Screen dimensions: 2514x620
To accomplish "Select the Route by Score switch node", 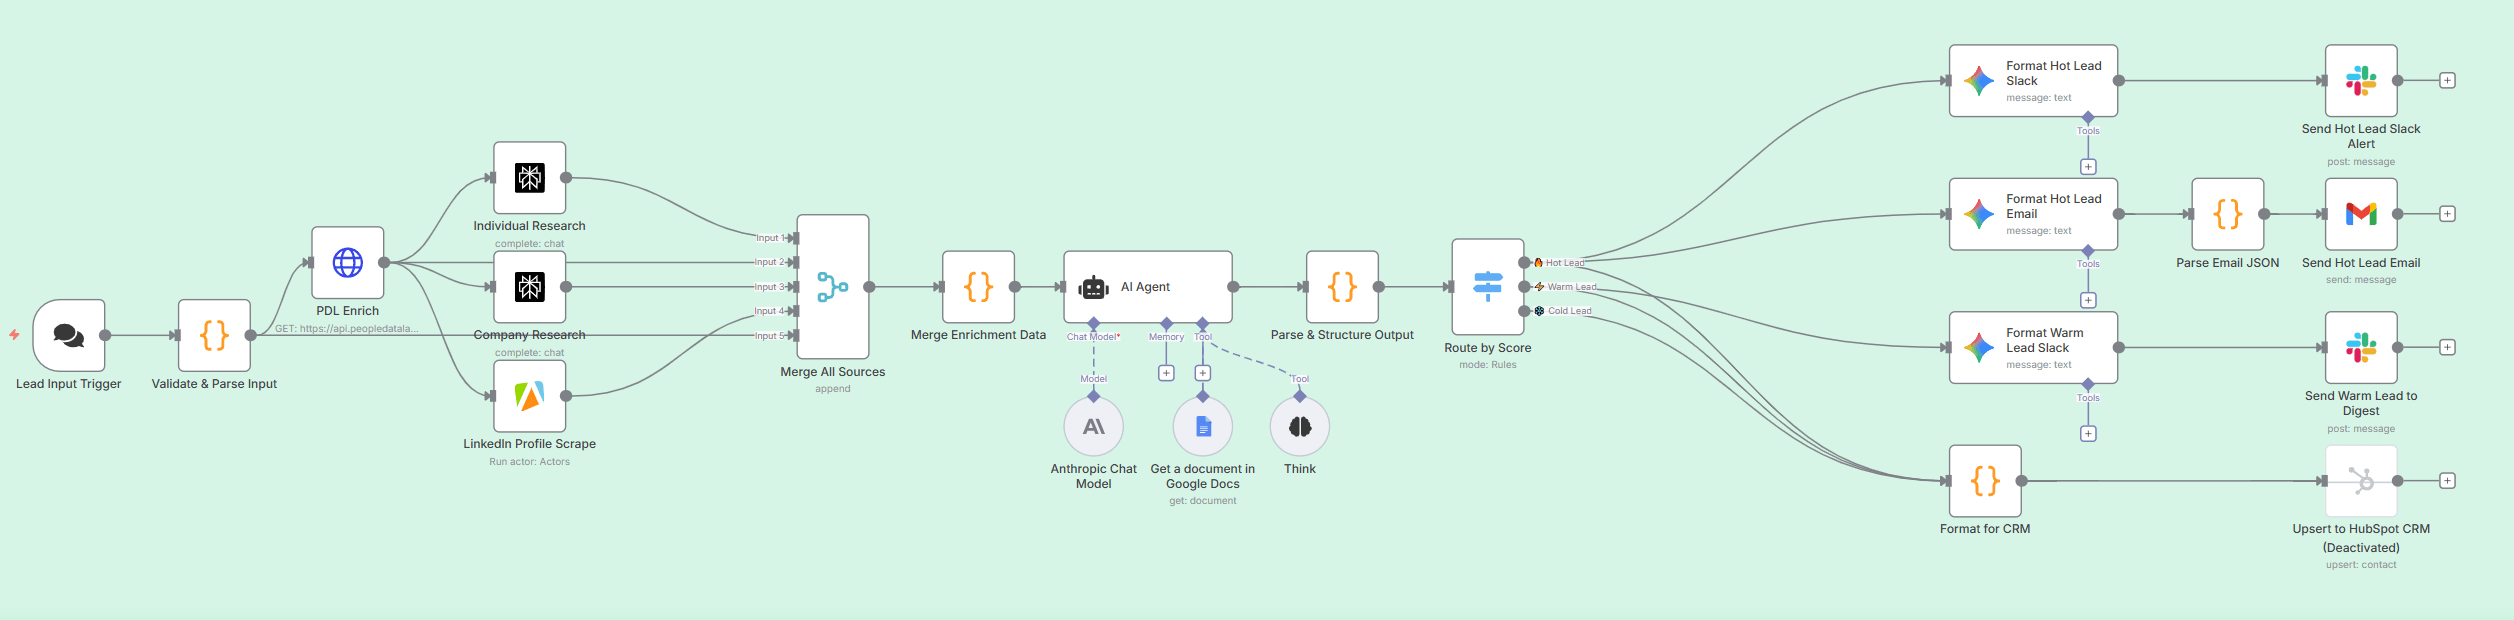I will tap(1487, 287).
